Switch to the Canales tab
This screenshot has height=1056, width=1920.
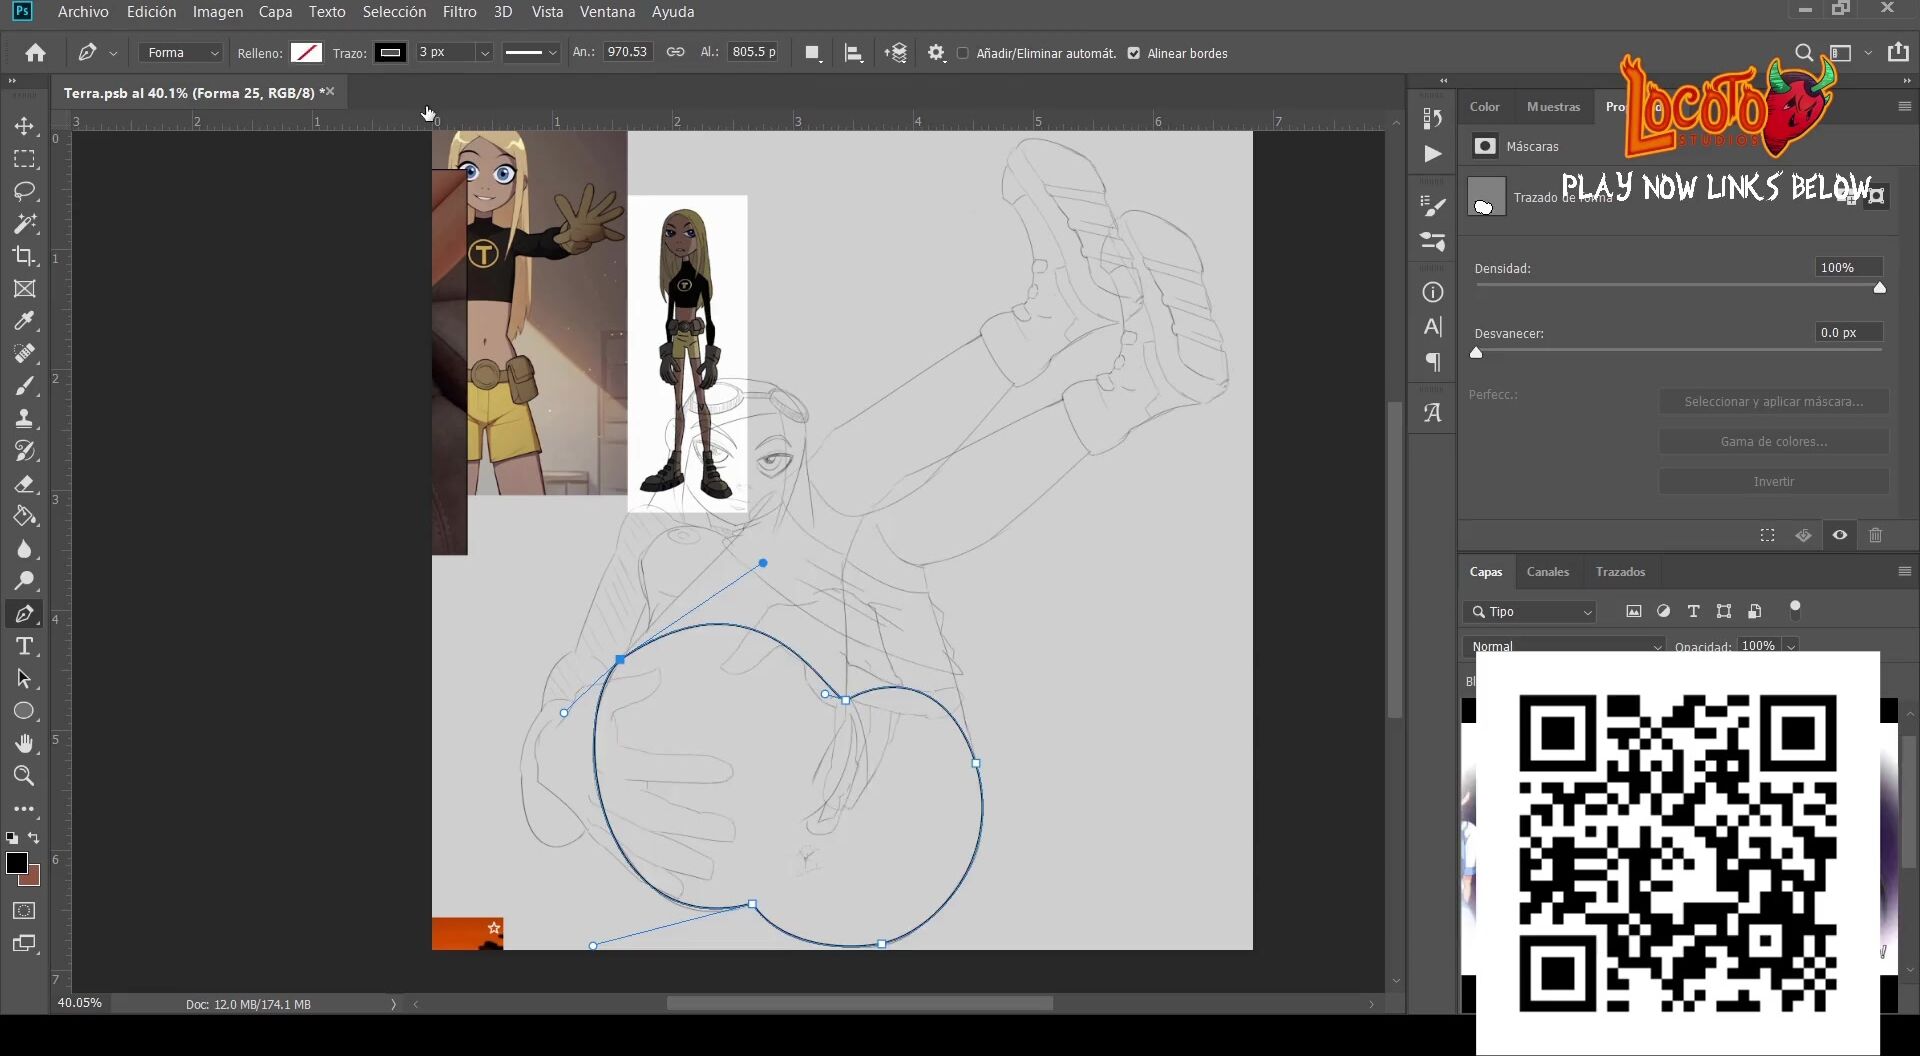(x=1547, y=572)
